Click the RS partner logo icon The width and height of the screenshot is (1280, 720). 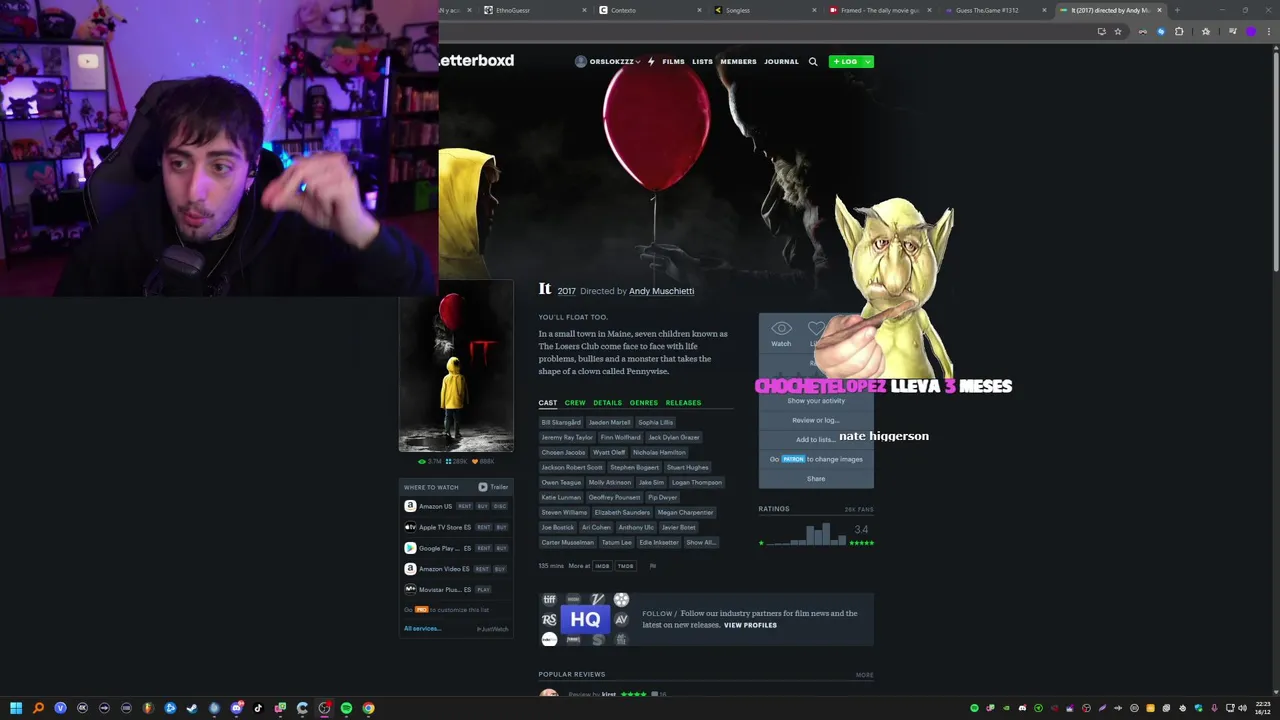pyautogui.click(x=549, y=620)
